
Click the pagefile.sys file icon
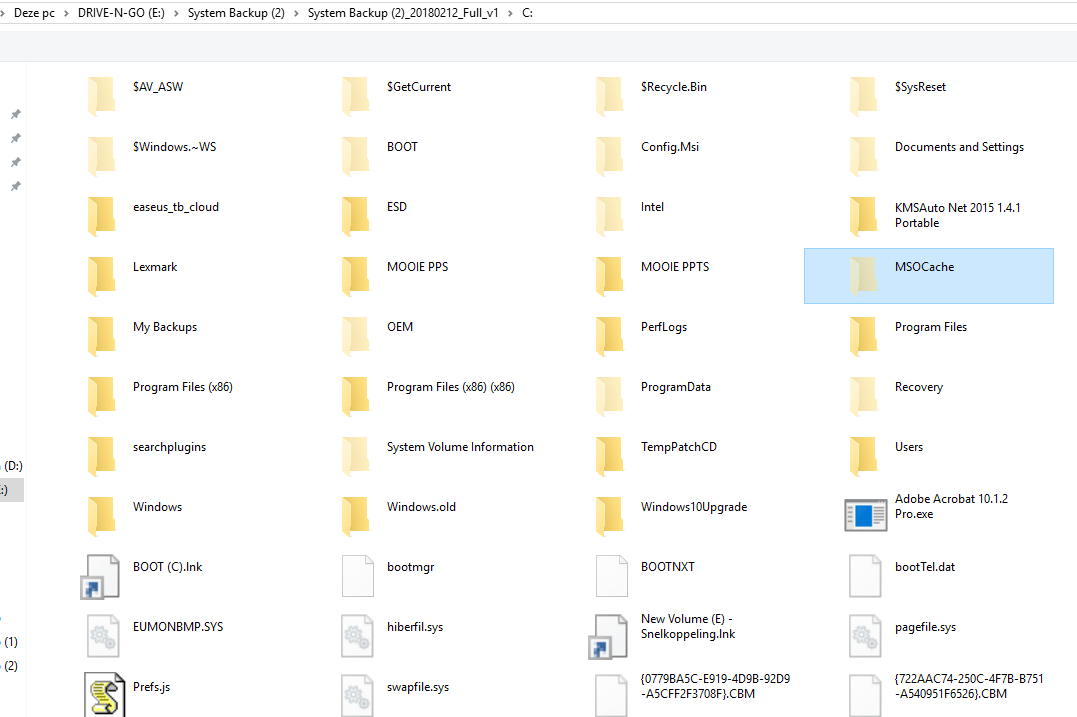pyautogui.click(x=865, y=636)
